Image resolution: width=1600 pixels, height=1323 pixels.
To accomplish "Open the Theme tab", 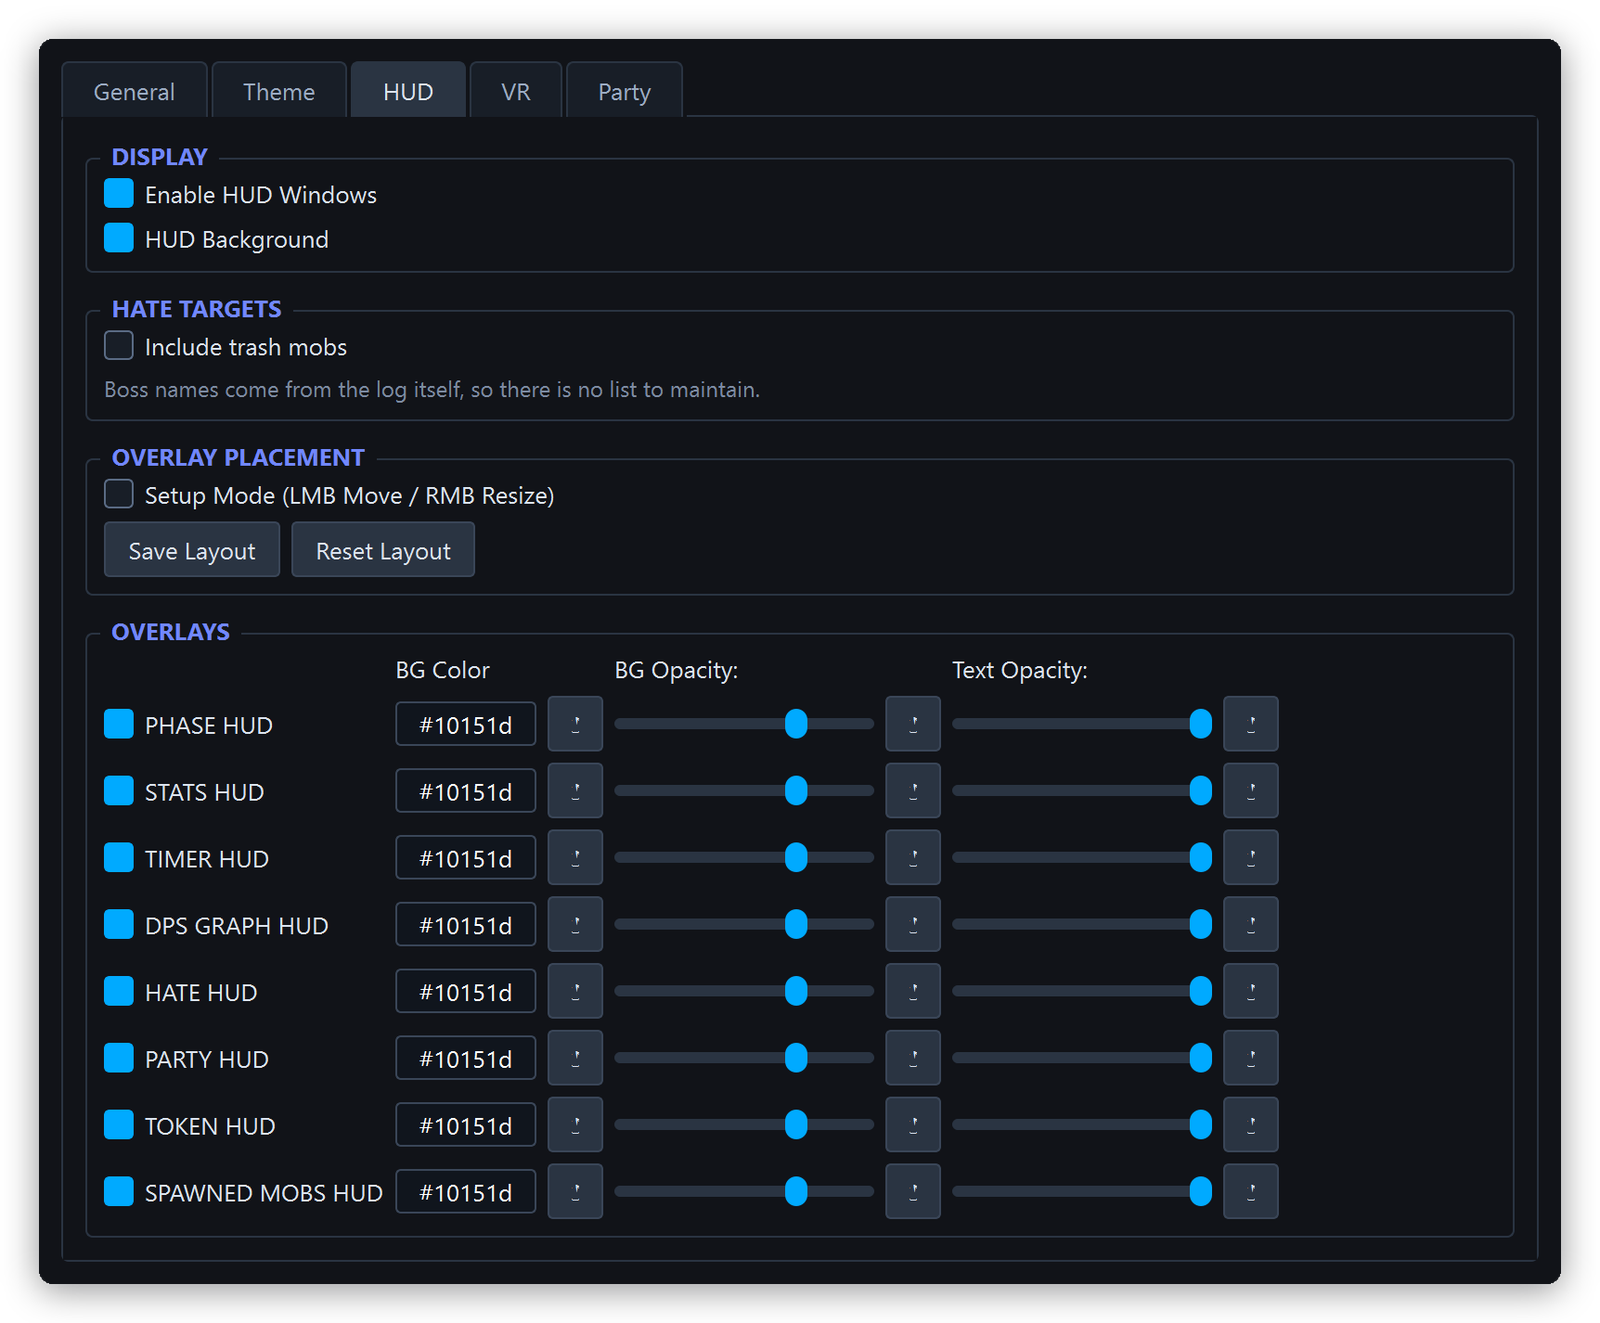I will [x=279, y=91].
